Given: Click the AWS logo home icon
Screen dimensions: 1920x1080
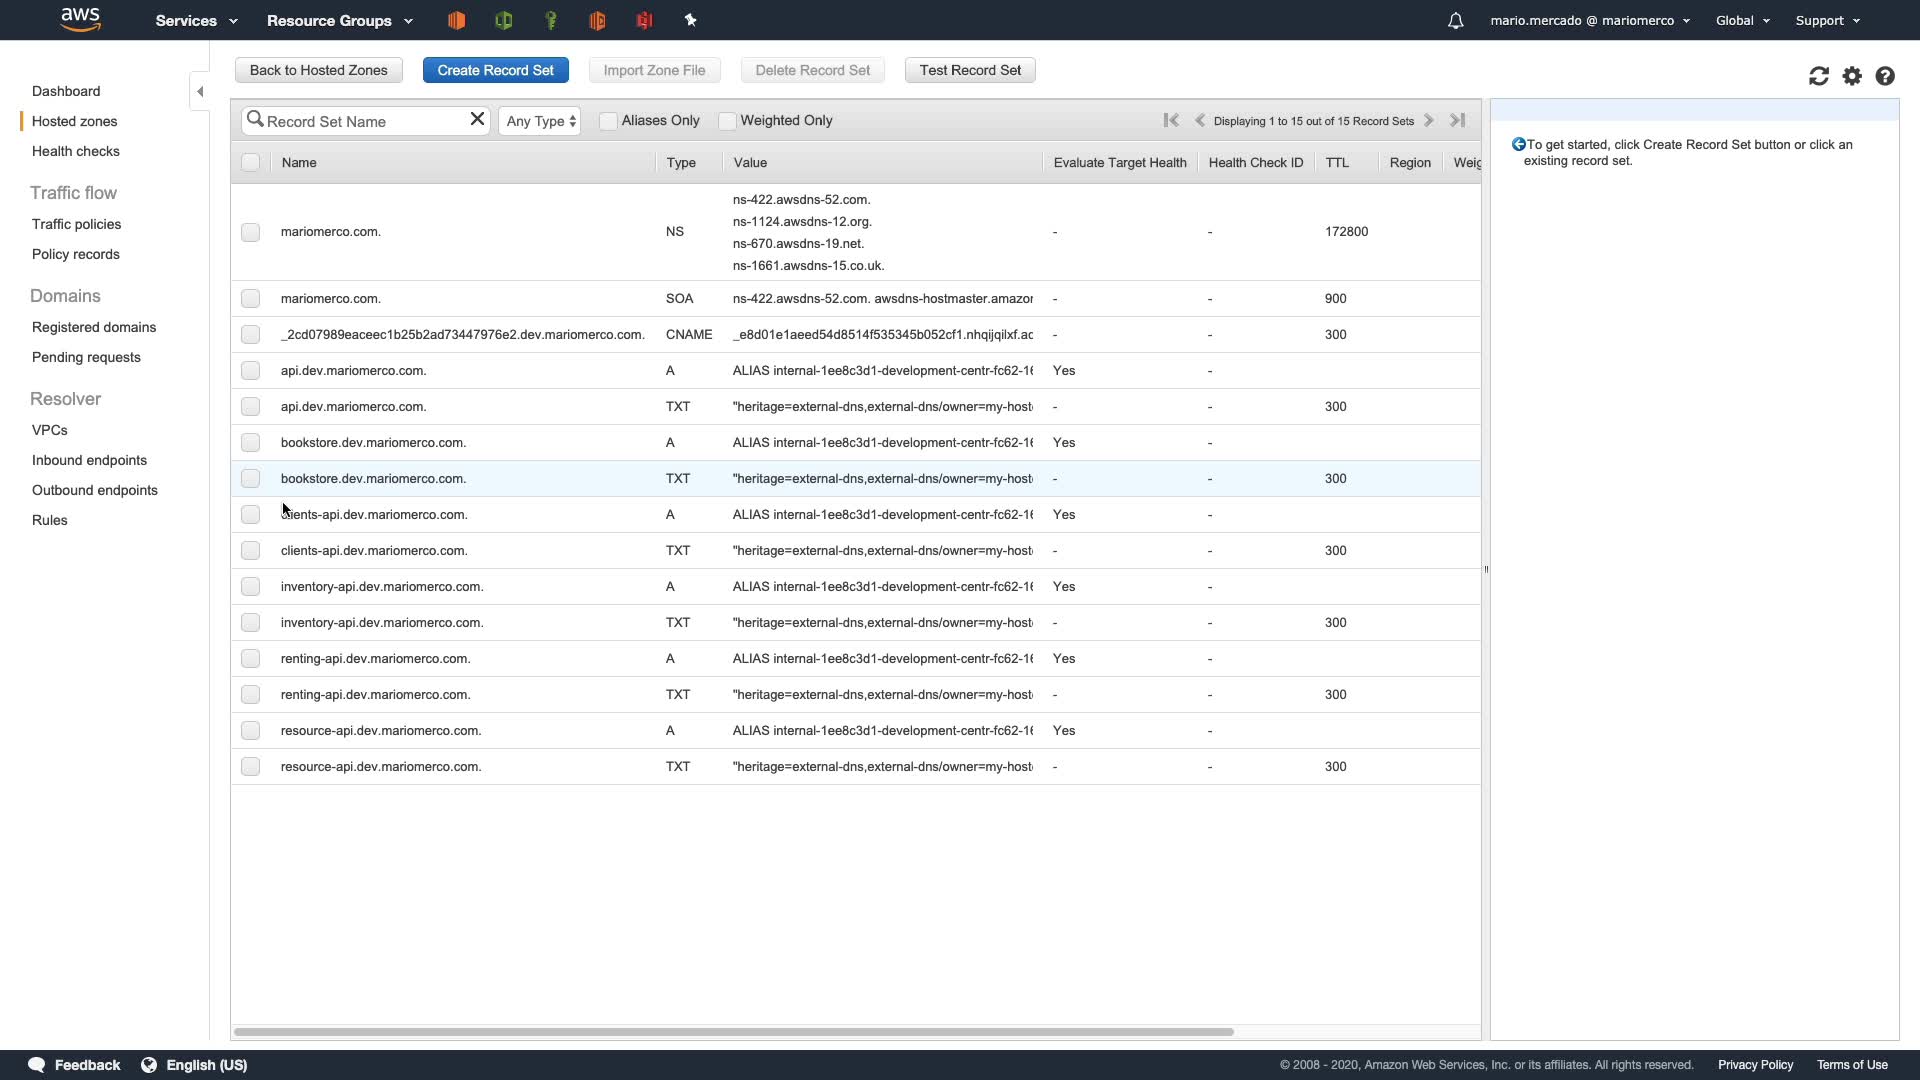Looking at the screenshot, I should [x=80, y=19].
